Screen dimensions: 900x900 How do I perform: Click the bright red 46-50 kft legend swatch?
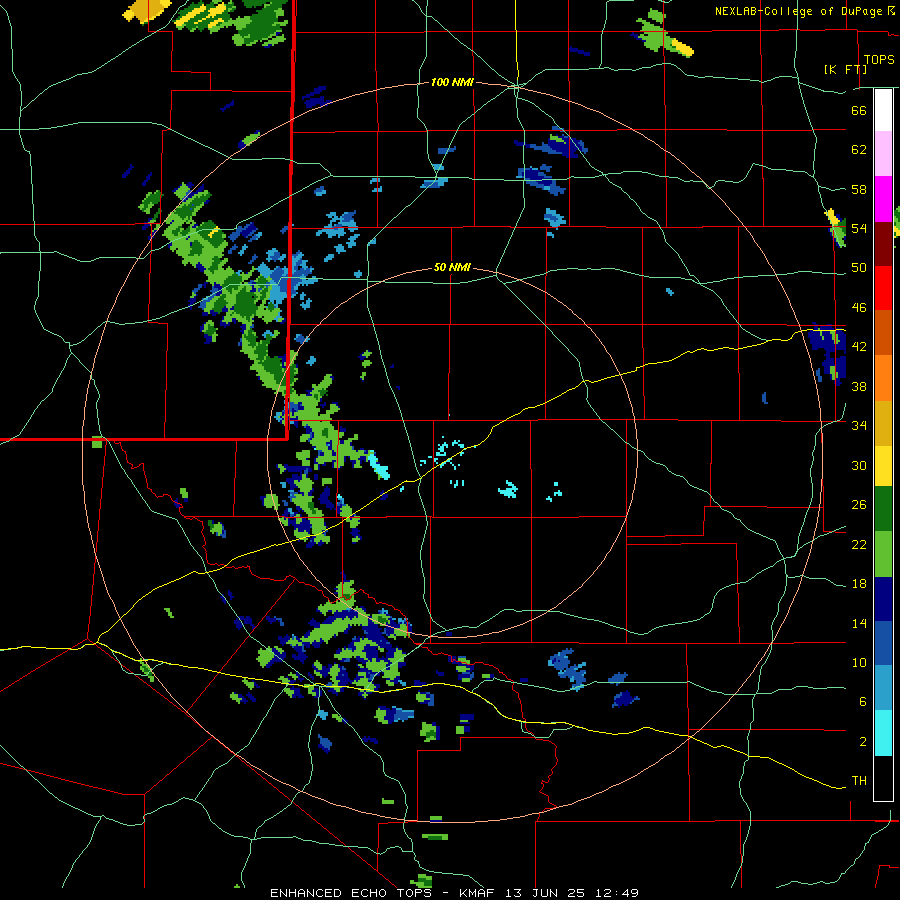pos(883,288)
